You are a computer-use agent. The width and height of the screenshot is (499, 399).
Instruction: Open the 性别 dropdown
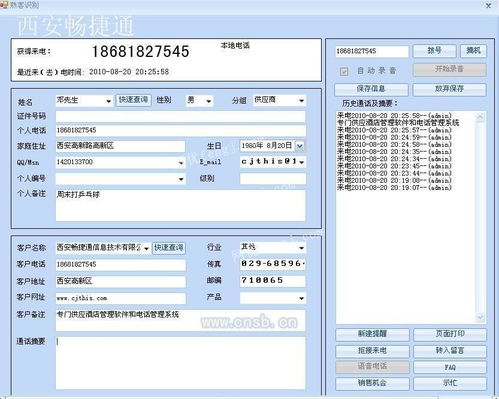[209, 101]
